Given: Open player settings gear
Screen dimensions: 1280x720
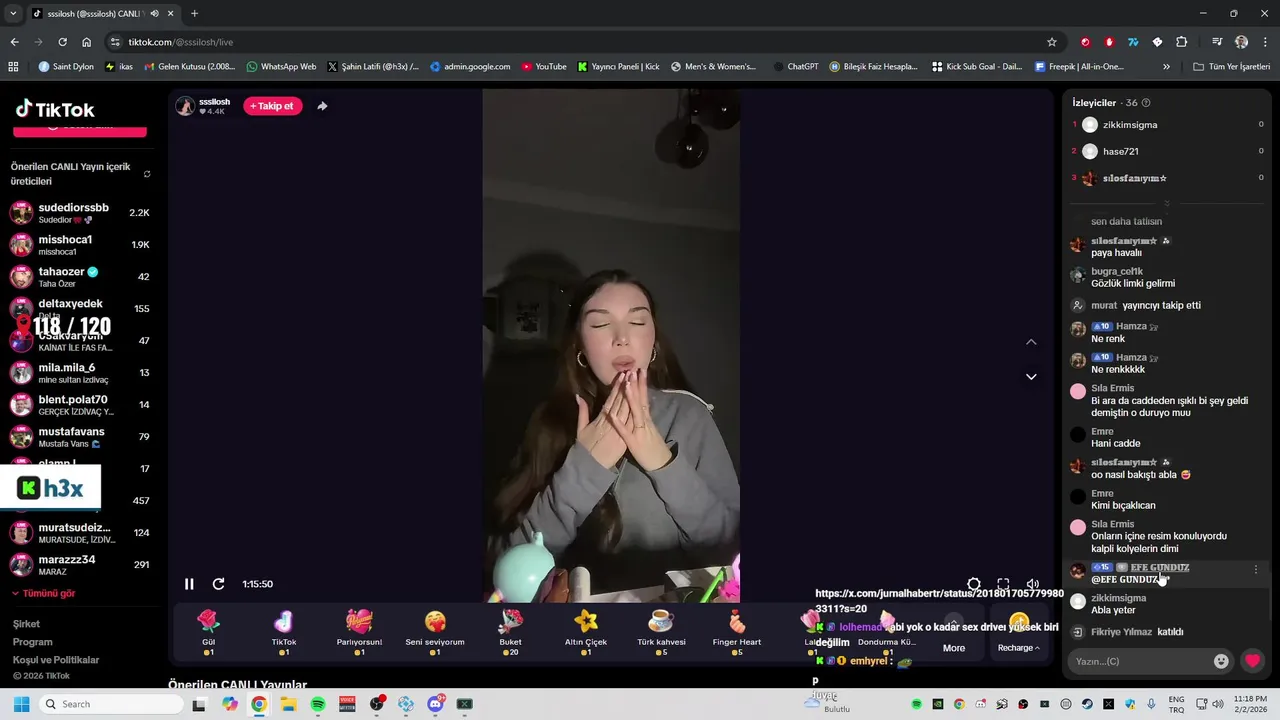Looking at the screenshot, I should click(x=974, y=584).
